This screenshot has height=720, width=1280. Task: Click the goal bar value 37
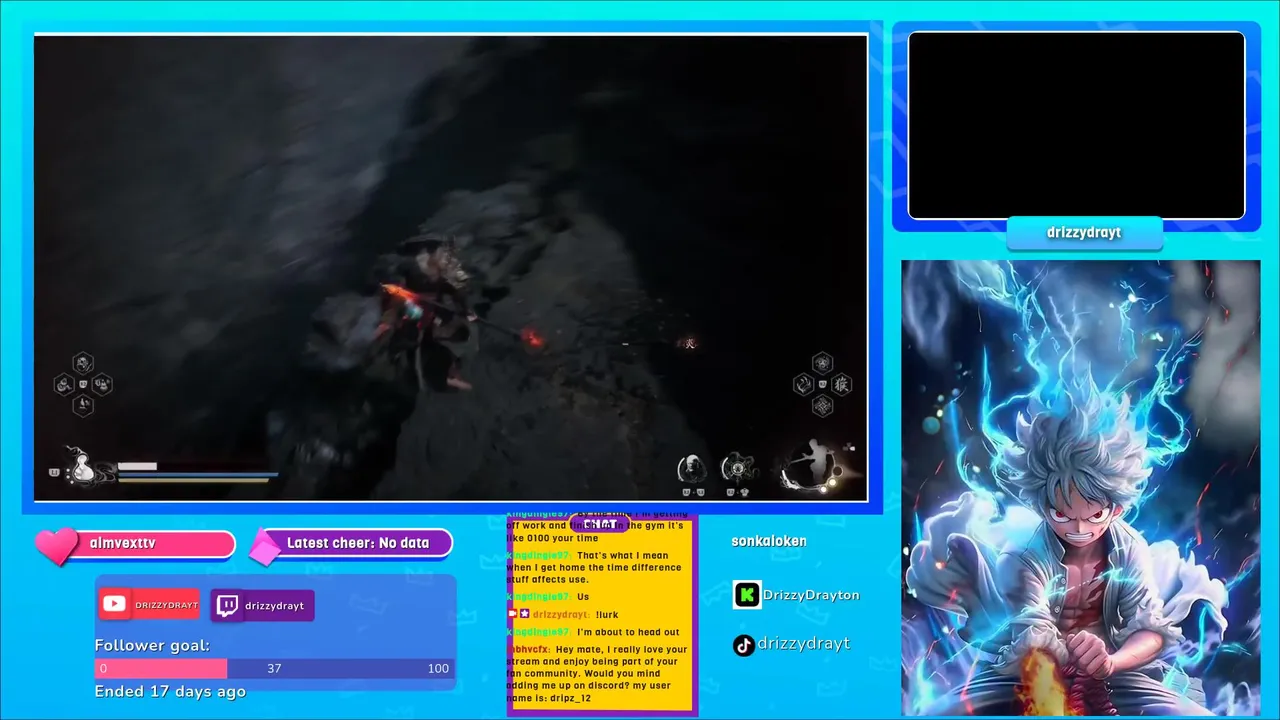point(274,668)
